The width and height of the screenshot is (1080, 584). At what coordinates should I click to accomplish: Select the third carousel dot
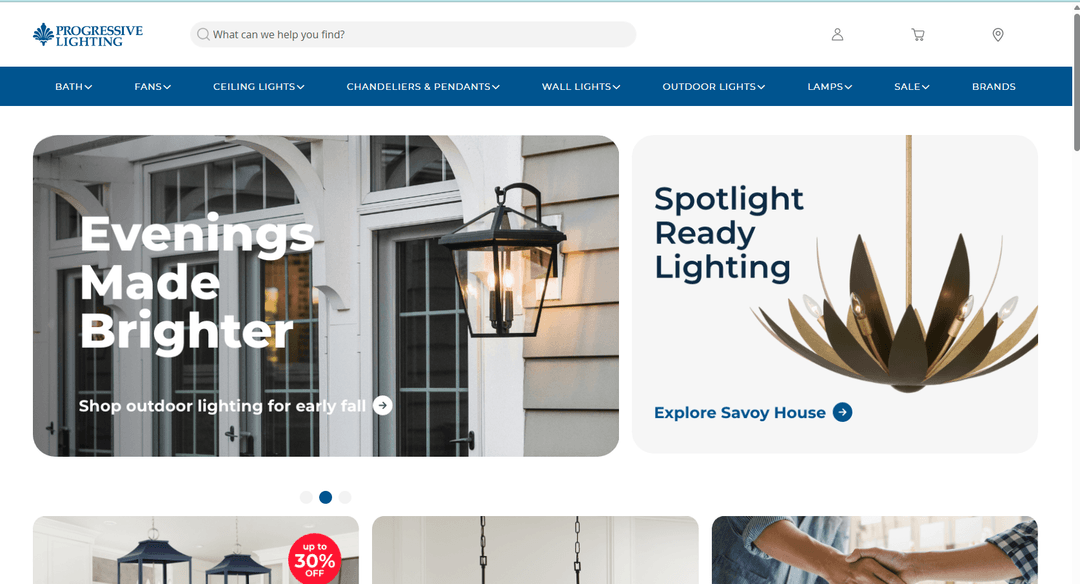pyautogui.click(x=345, y=497)
